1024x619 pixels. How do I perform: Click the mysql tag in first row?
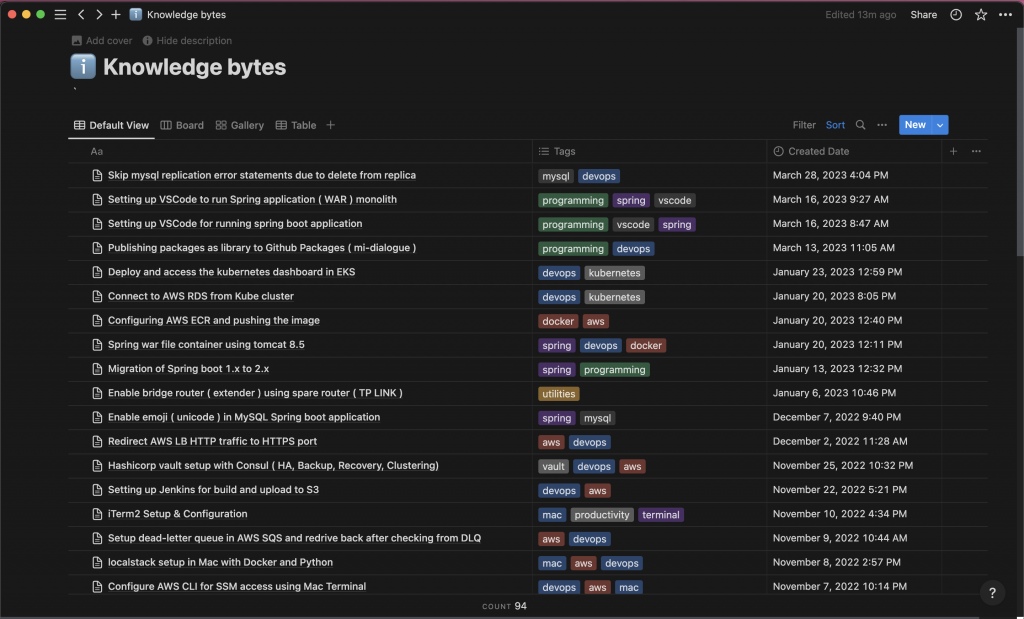tap(556, 176)
